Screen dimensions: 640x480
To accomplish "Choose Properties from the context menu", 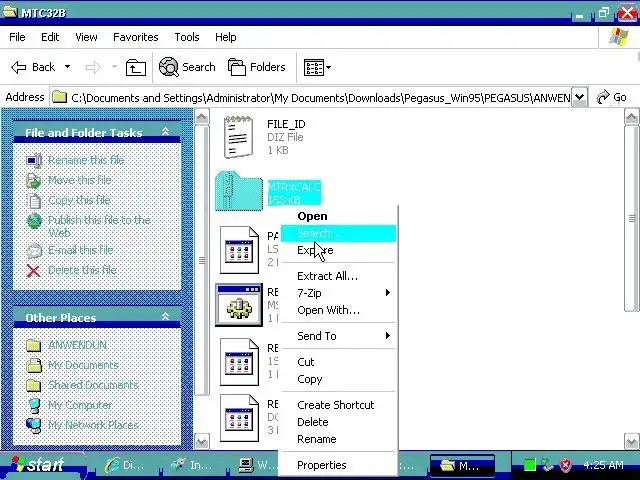I will [338, 465].
